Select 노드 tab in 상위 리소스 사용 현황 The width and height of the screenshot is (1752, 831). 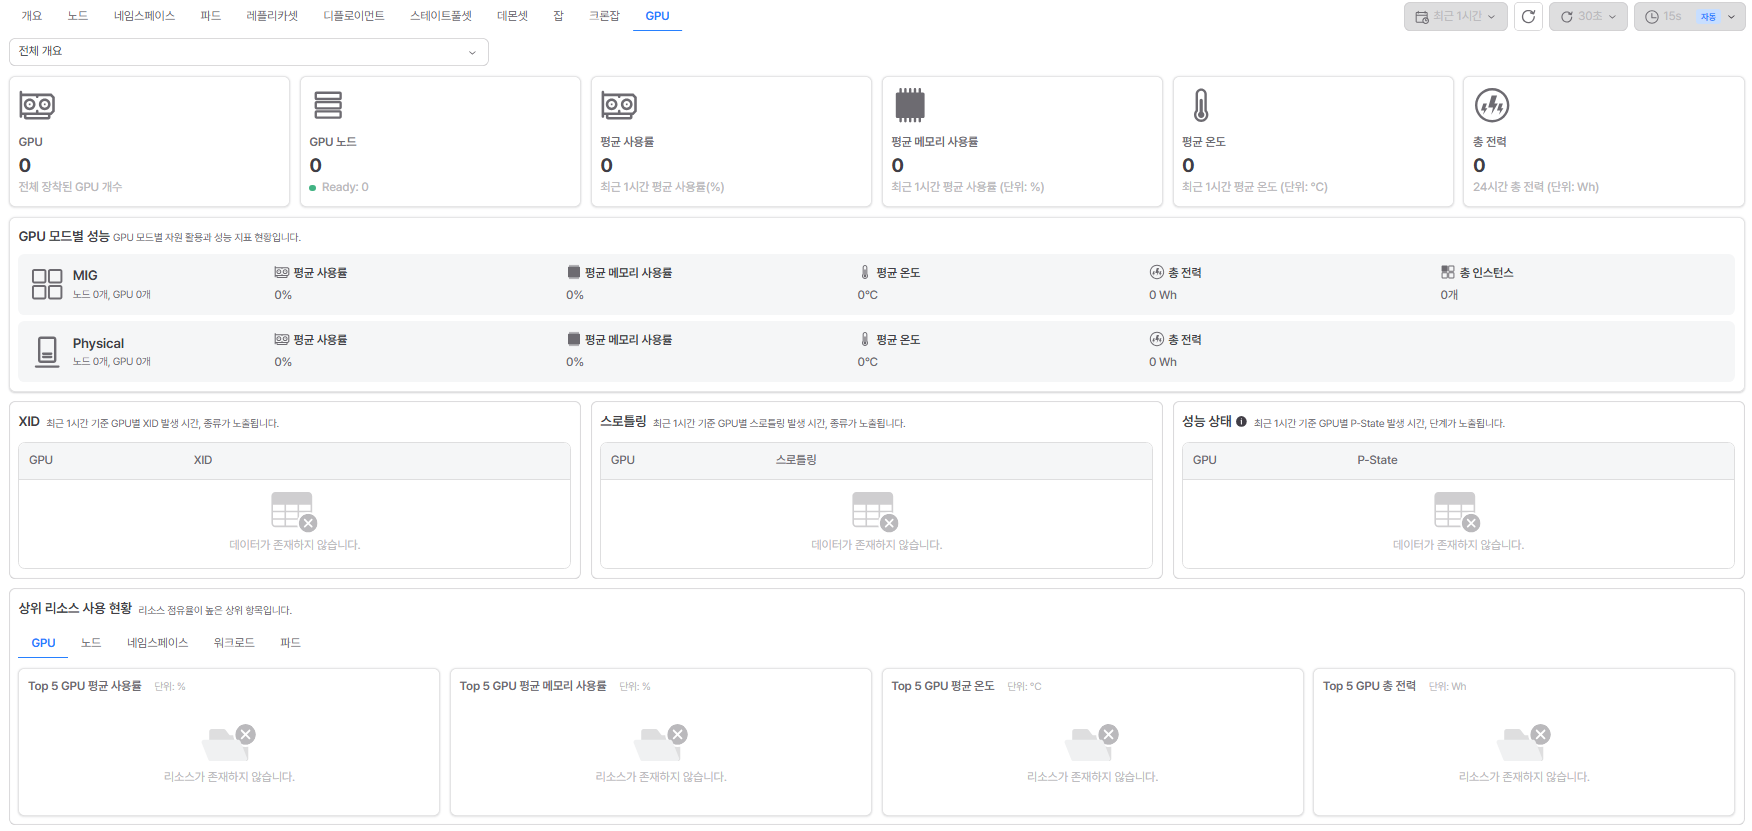tap(91, 643)
